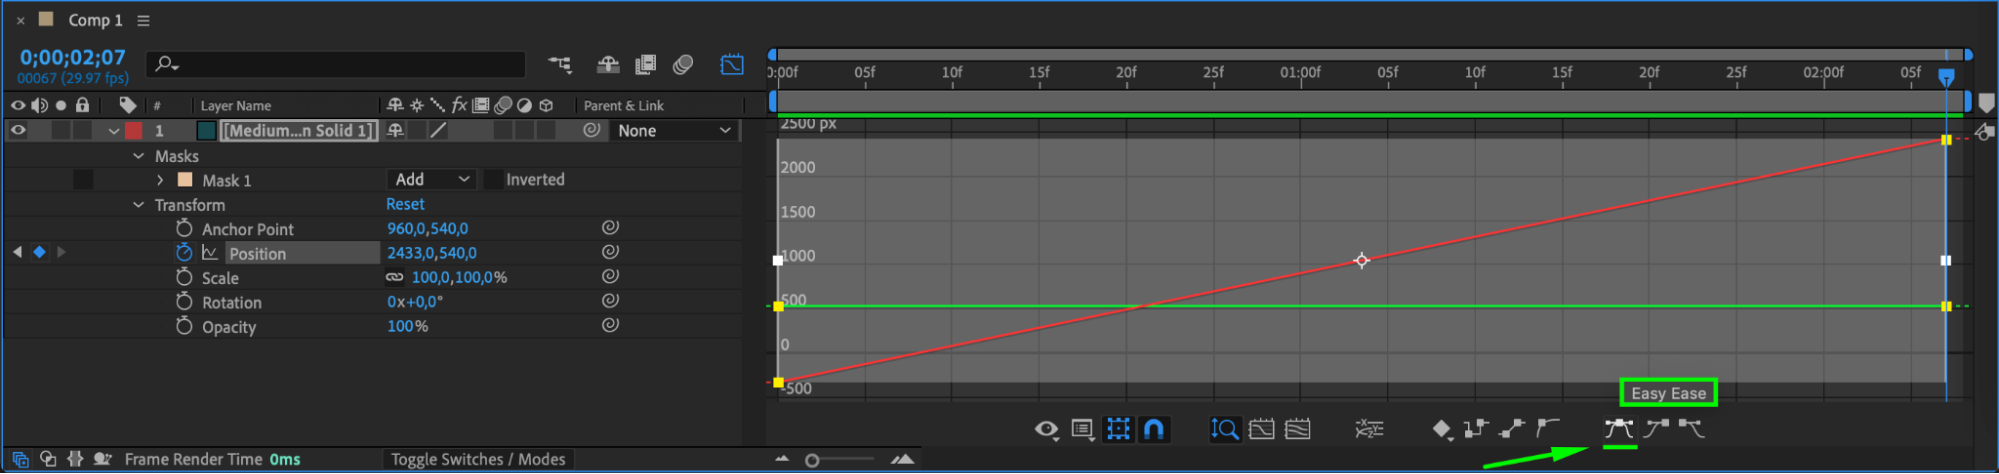The height and width of the screenshot is (474, 1999).
Task: Expand Mask 1 properties
Action: tap(160, 180)
